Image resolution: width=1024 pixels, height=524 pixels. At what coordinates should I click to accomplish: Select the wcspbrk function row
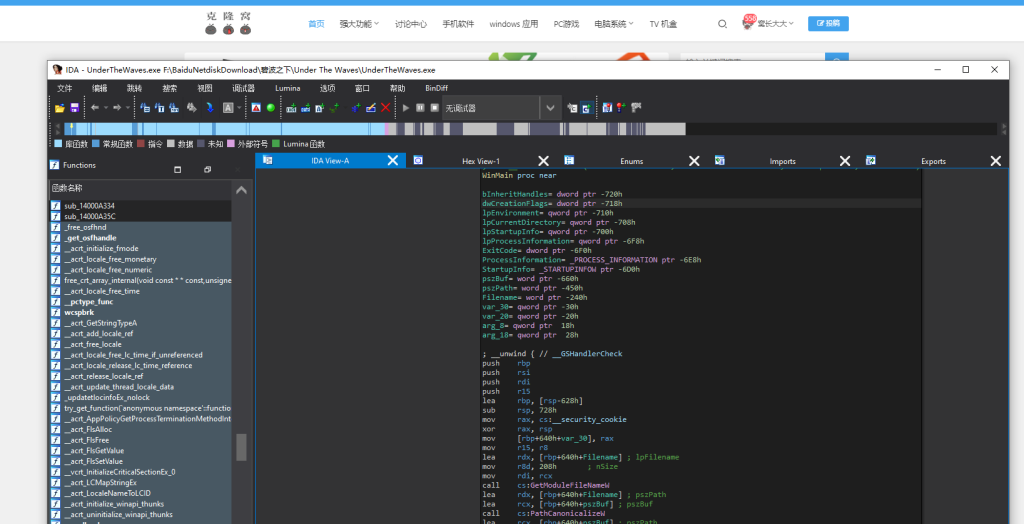click(x=141, y=312)
